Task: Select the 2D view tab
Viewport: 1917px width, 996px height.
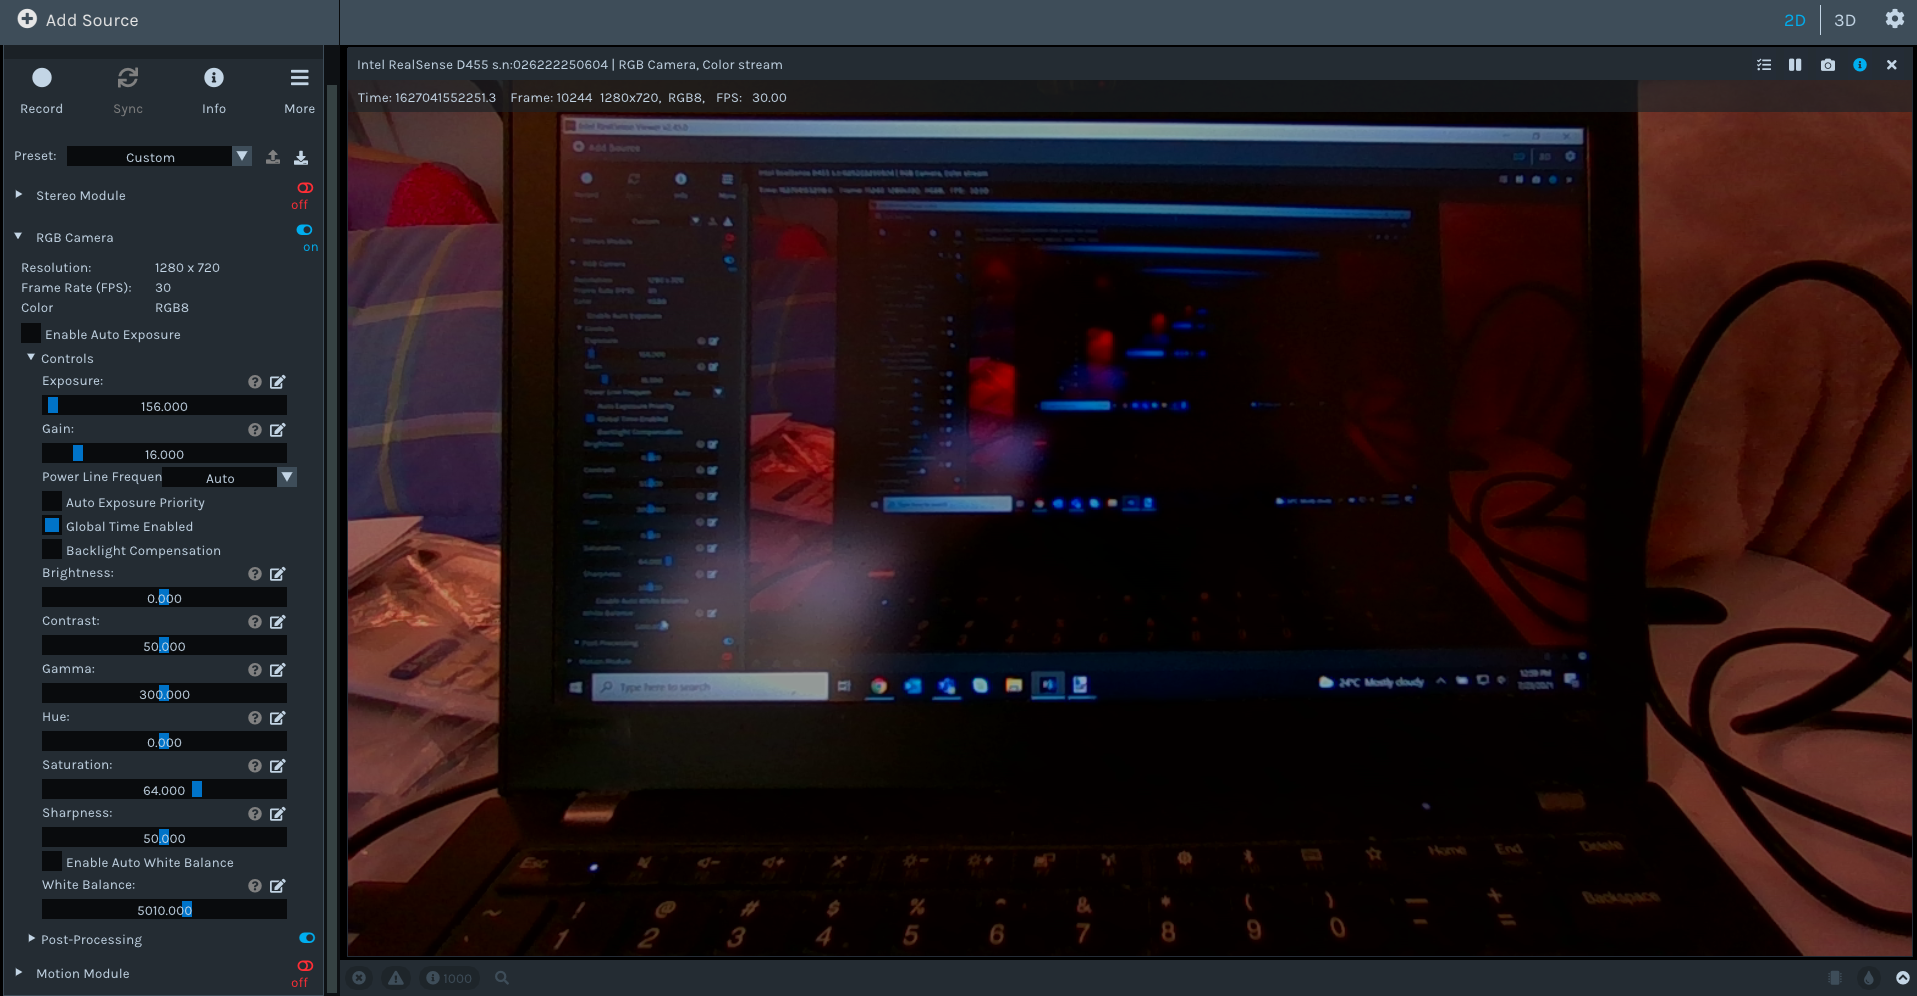Action: coord(1795,20)
